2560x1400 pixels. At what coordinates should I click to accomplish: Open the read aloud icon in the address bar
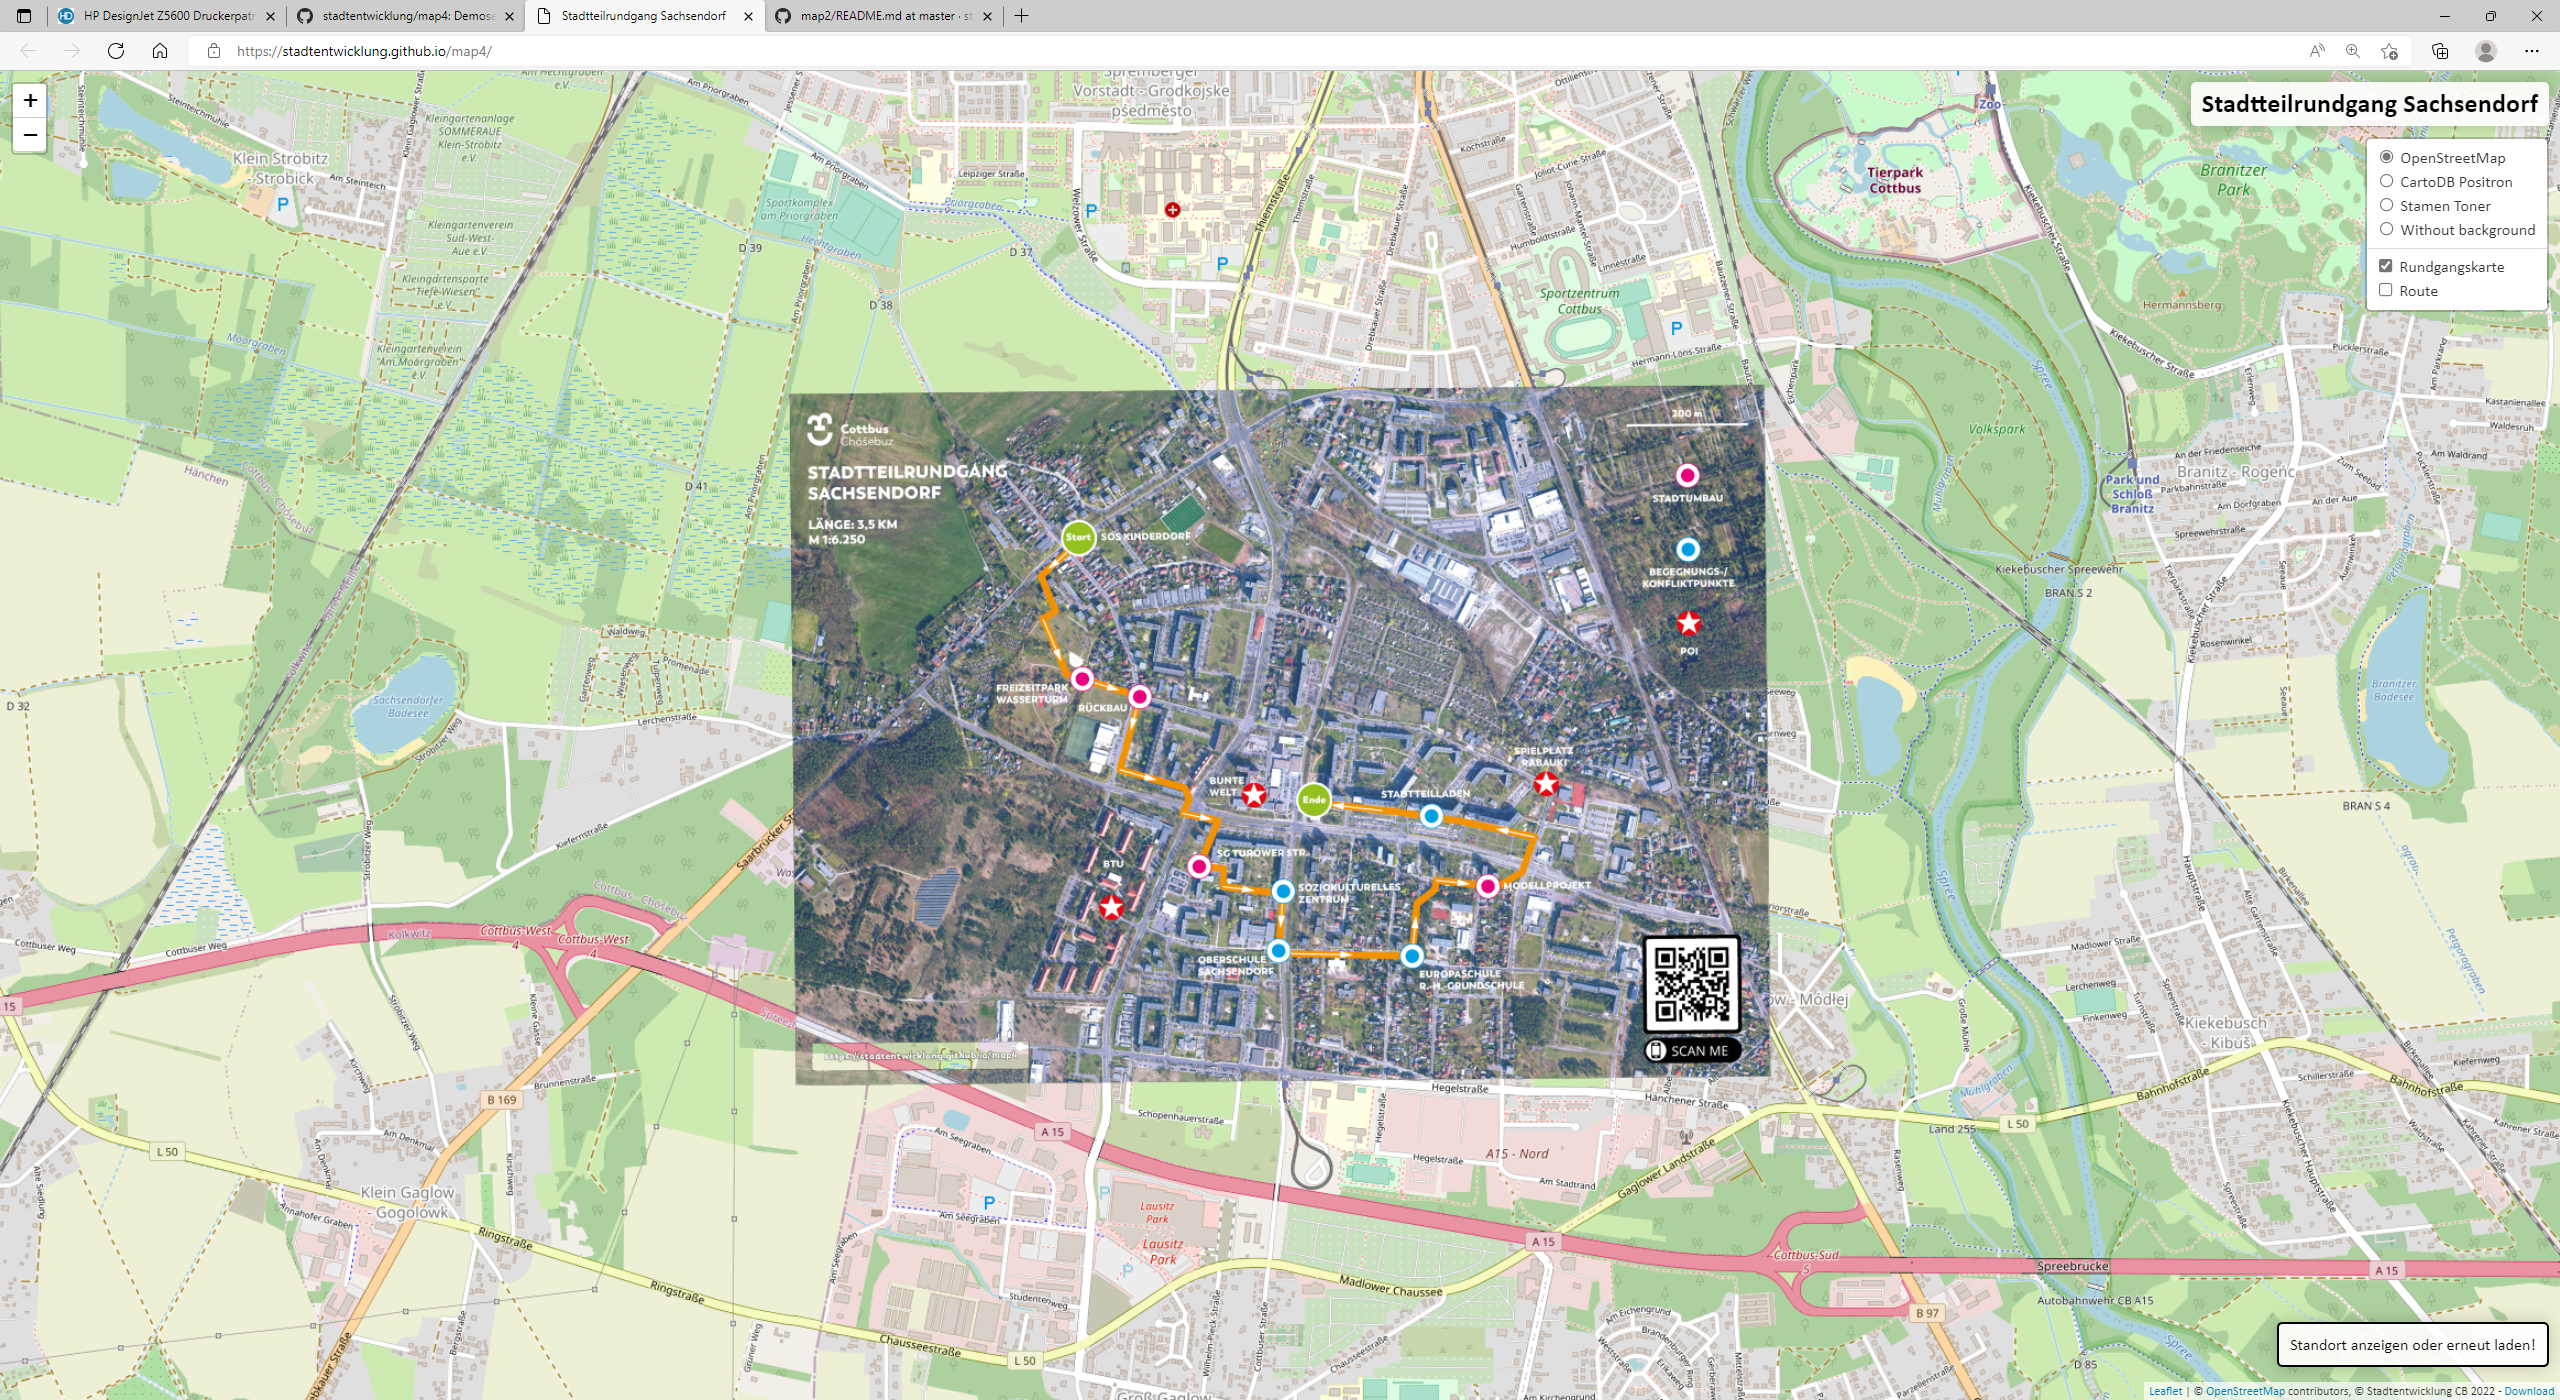[x=2316, y=51]
